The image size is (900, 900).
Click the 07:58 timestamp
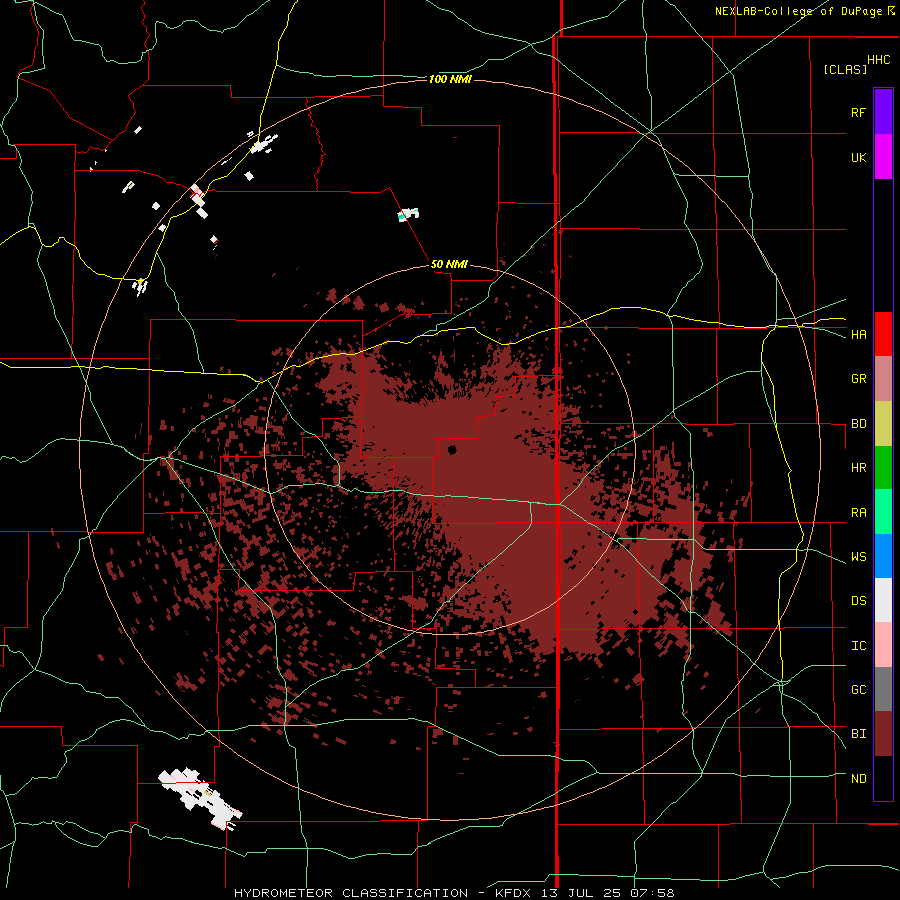tap(655, 893)
